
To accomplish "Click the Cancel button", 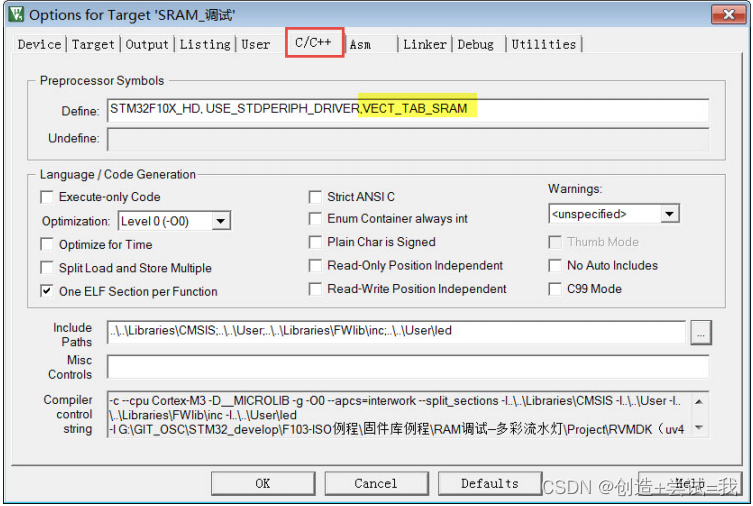I will pos(376,483).
